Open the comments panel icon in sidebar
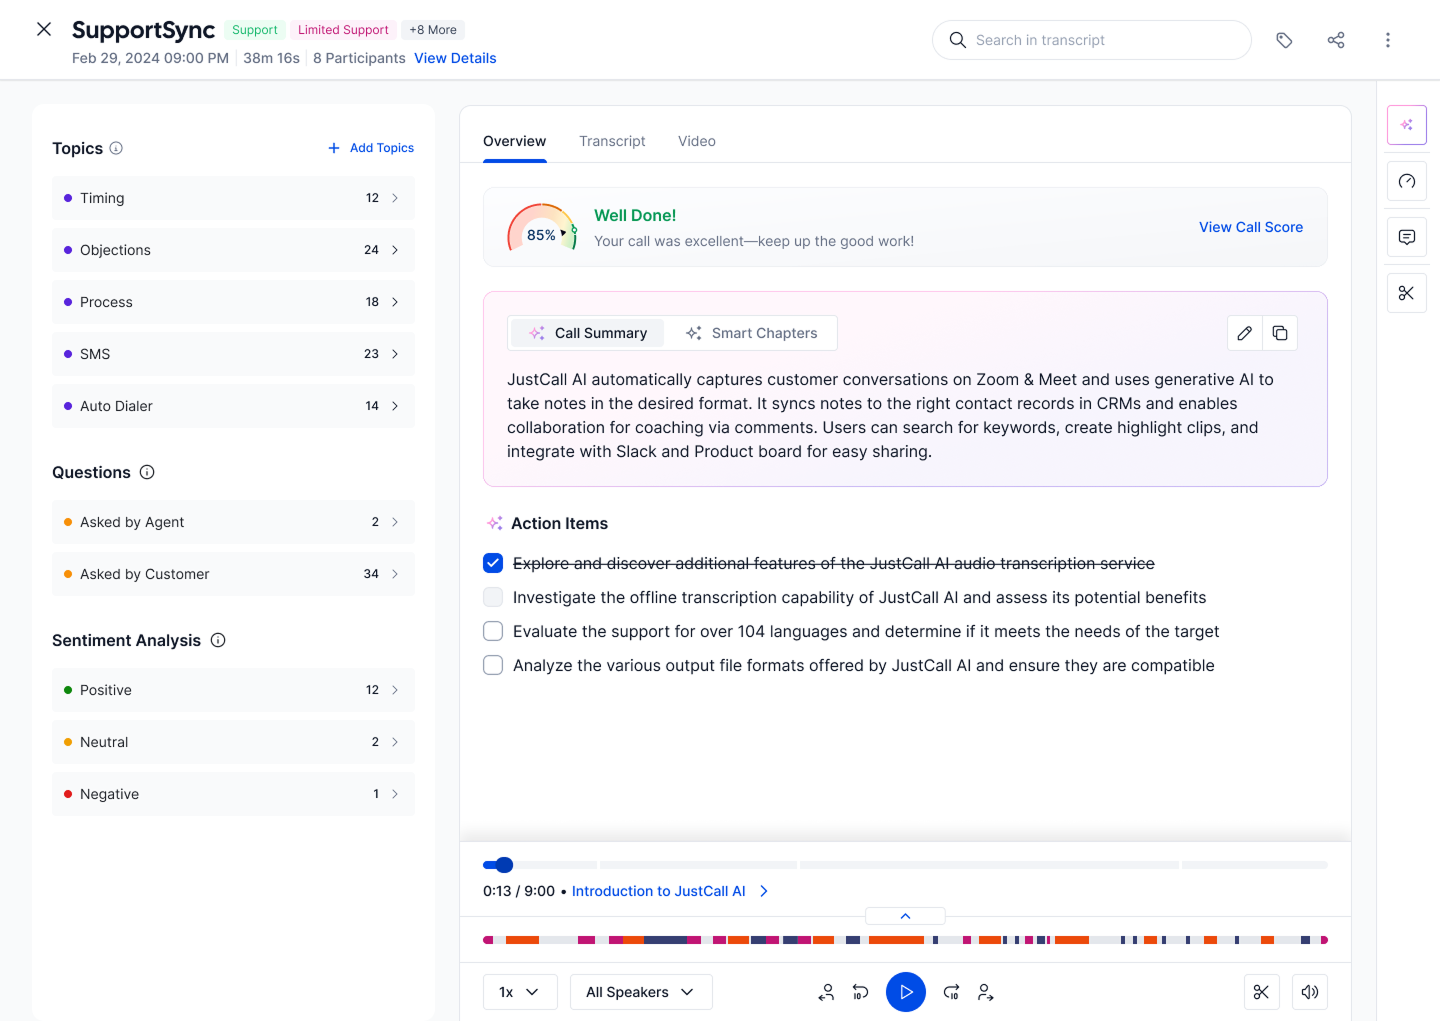 coord(1406,237)
